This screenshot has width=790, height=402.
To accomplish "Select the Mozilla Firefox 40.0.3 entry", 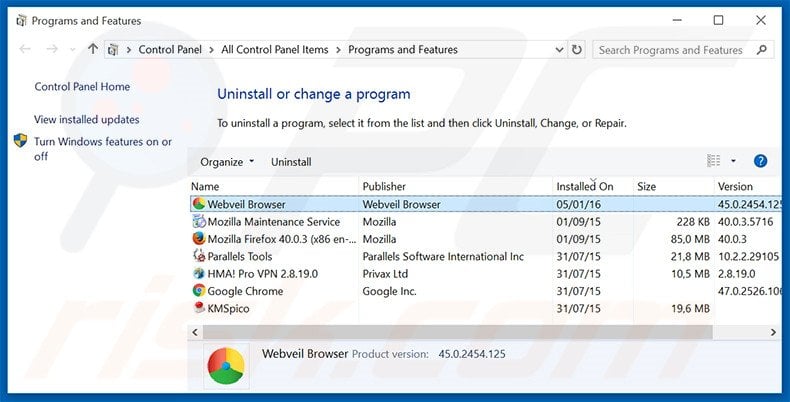I will click(x=282, y=239).
